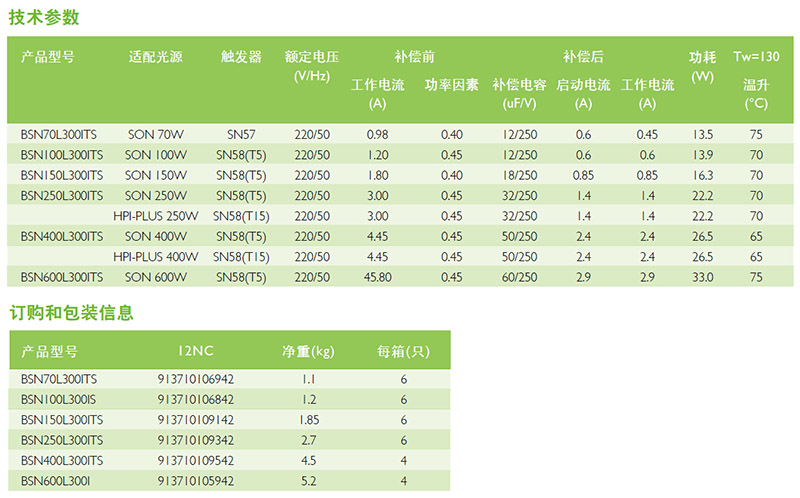
Task: Select the 触发器 column header
Action: 241,57
